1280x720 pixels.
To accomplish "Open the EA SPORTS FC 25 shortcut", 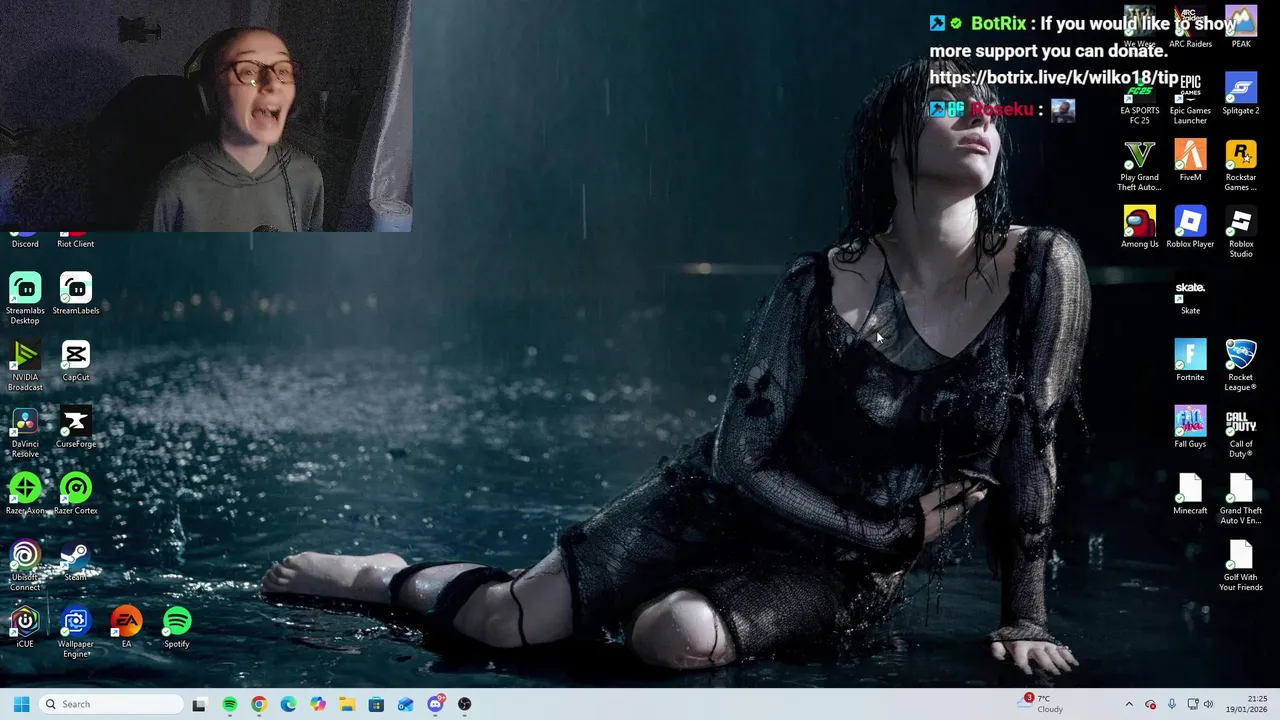I will click(1140, 99).
